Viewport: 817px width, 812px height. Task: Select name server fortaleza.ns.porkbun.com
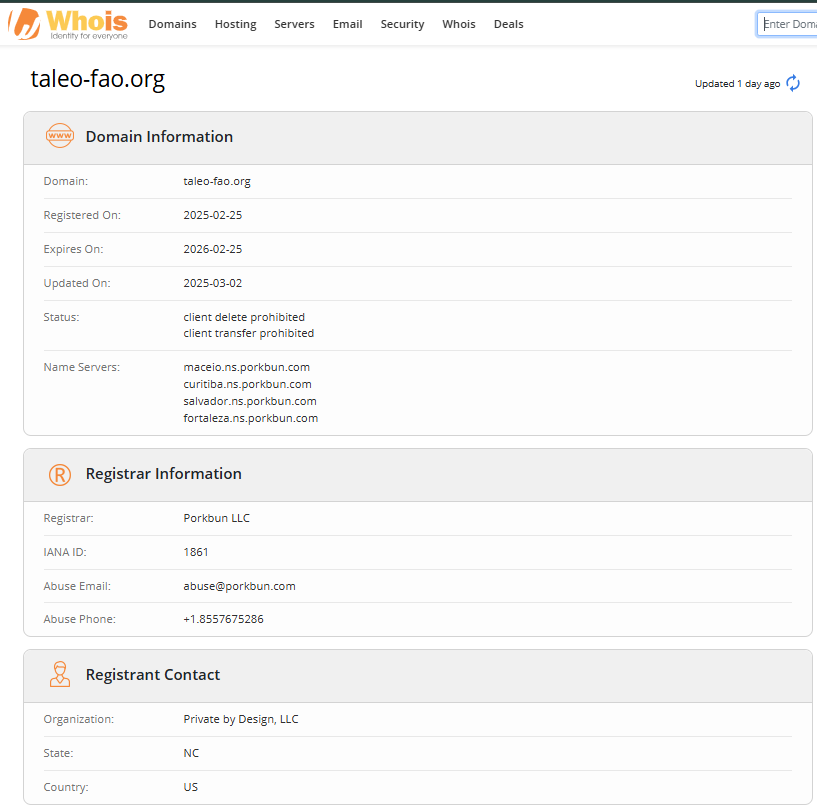(x=251, y=418)
